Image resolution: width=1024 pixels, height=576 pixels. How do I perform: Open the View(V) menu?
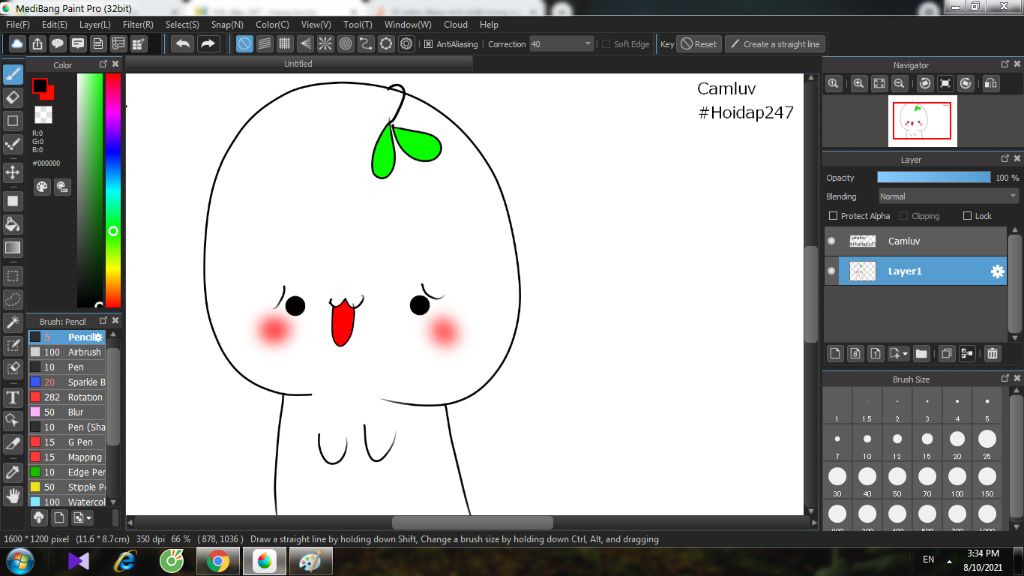coord(316,25)
